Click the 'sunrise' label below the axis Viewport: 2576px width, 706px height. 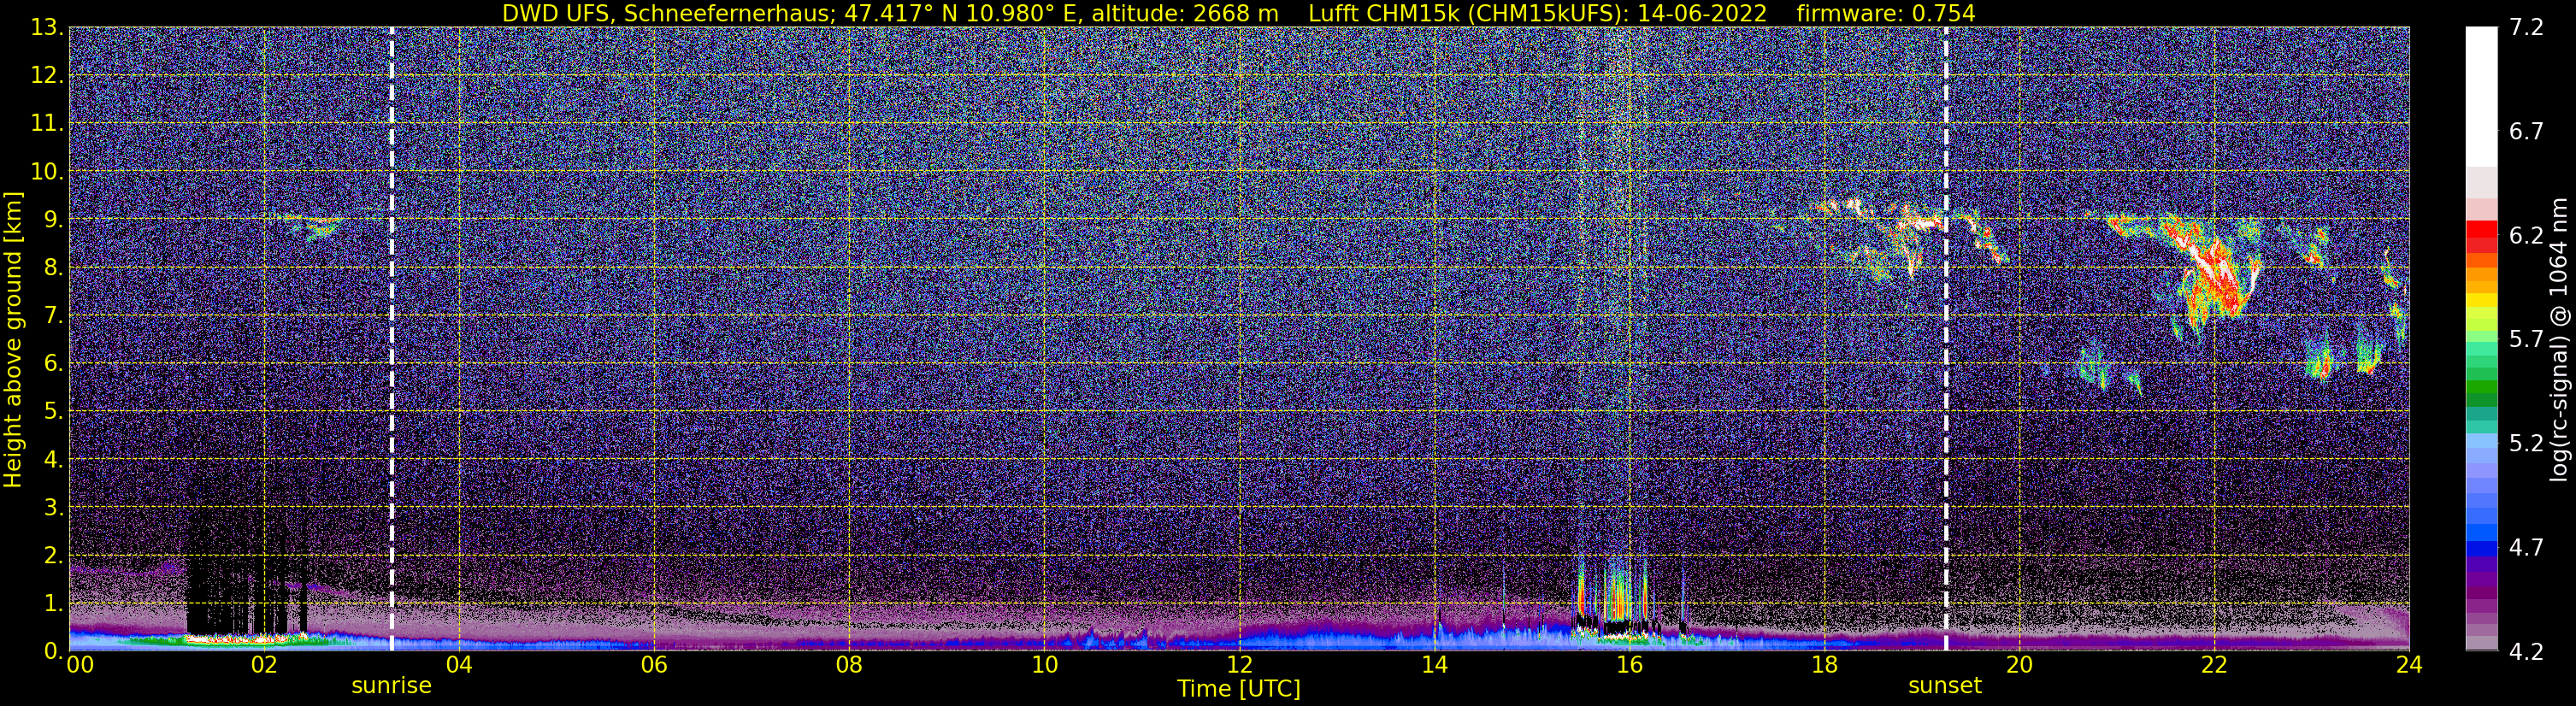391,685
